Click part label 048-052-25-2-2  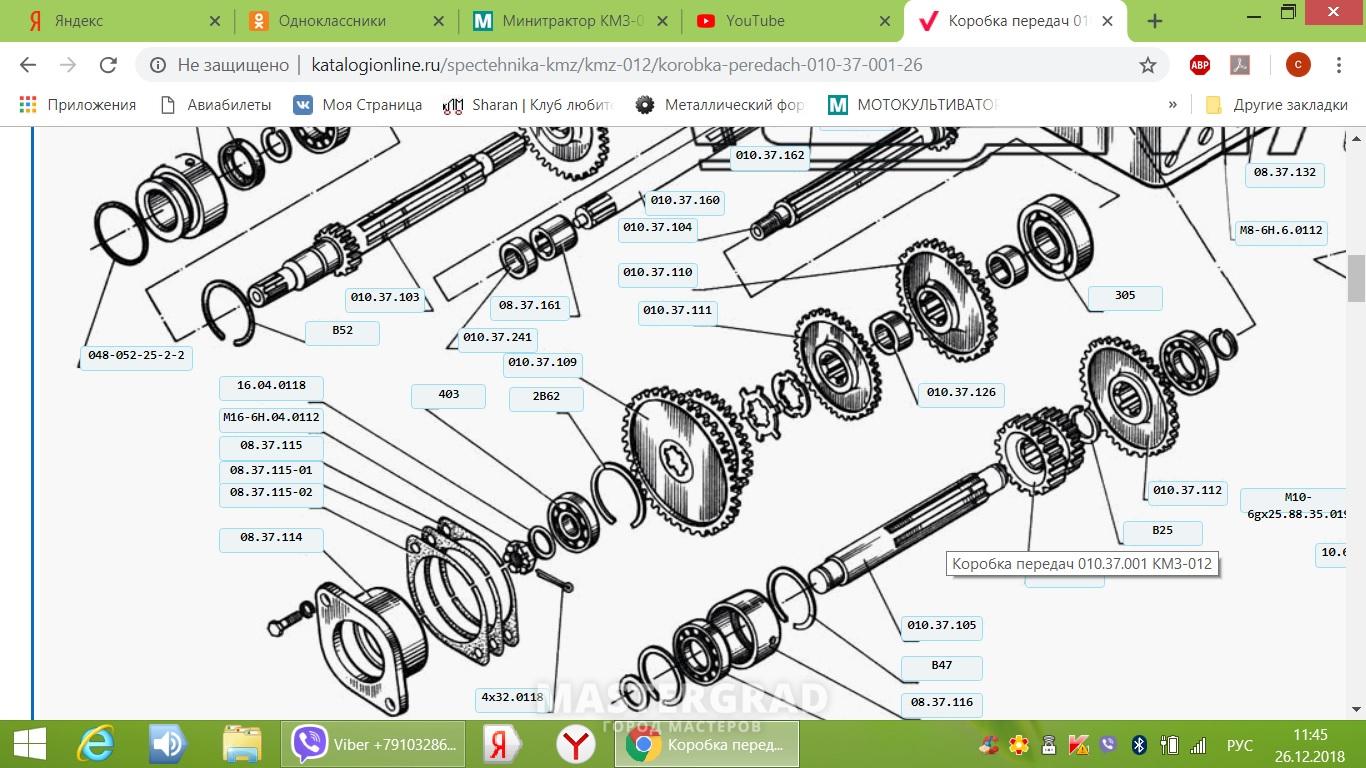(x=136, y=356)
